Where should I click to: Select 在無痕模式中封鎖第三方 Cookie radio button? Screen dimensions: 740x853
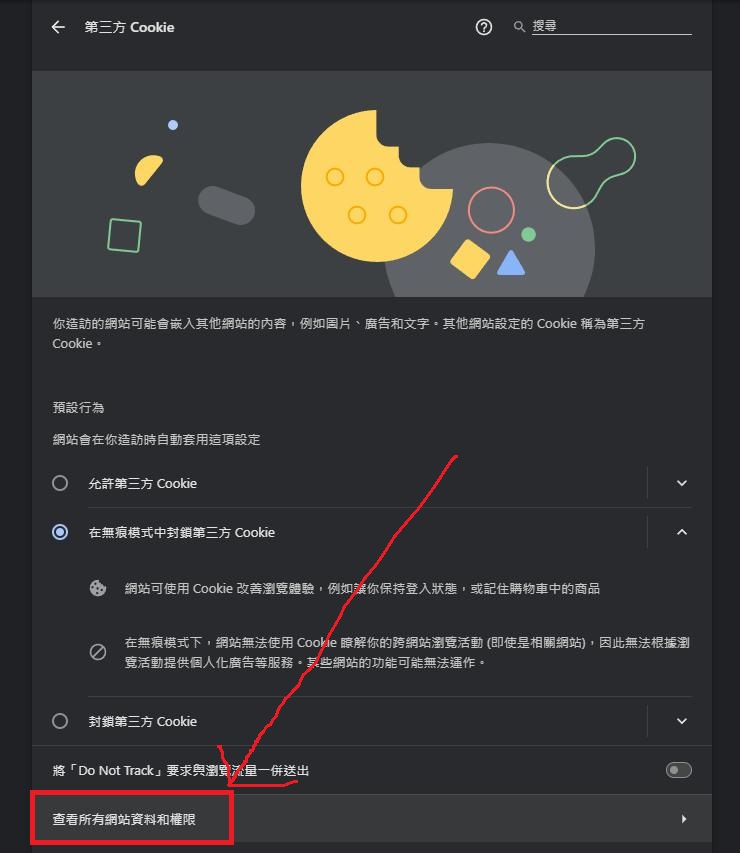tap(60, 532)
